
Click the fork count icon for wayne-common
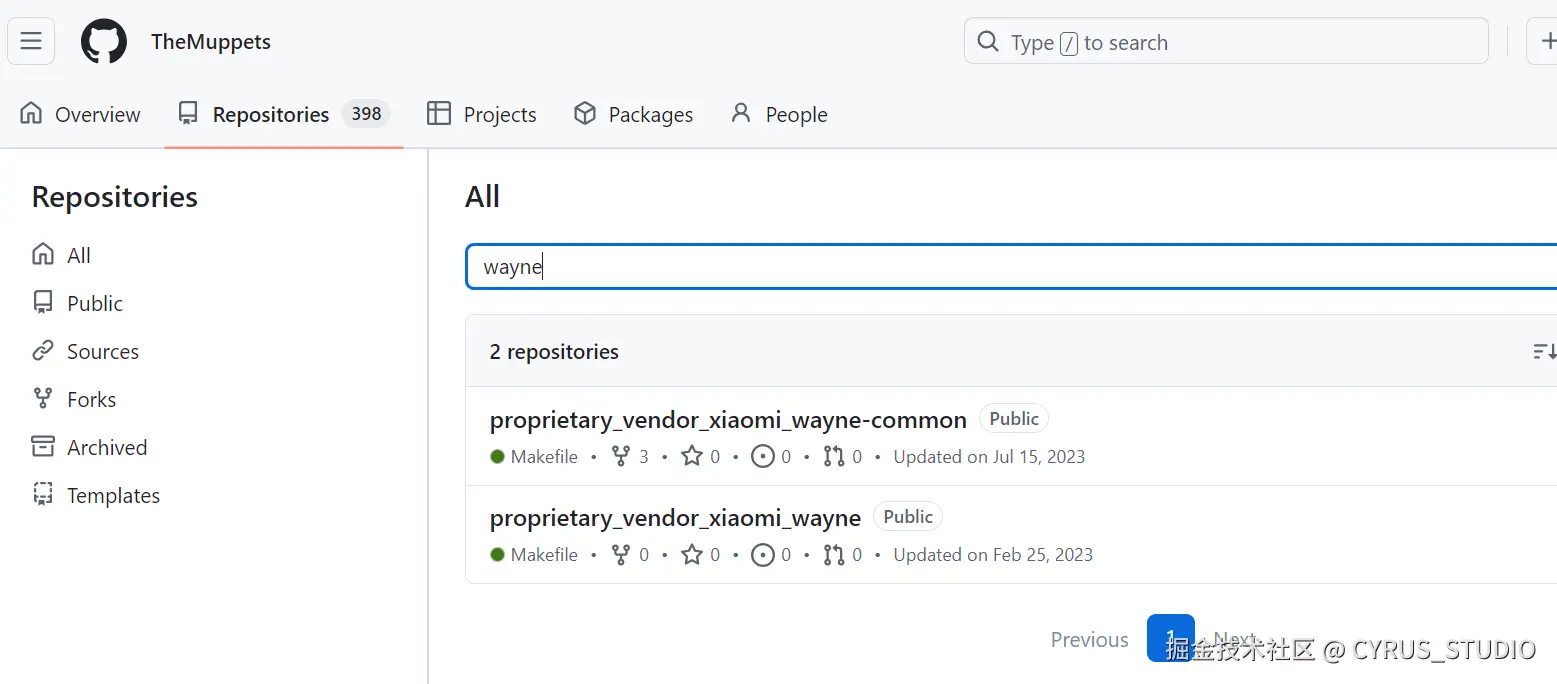(x=621, y=457)
